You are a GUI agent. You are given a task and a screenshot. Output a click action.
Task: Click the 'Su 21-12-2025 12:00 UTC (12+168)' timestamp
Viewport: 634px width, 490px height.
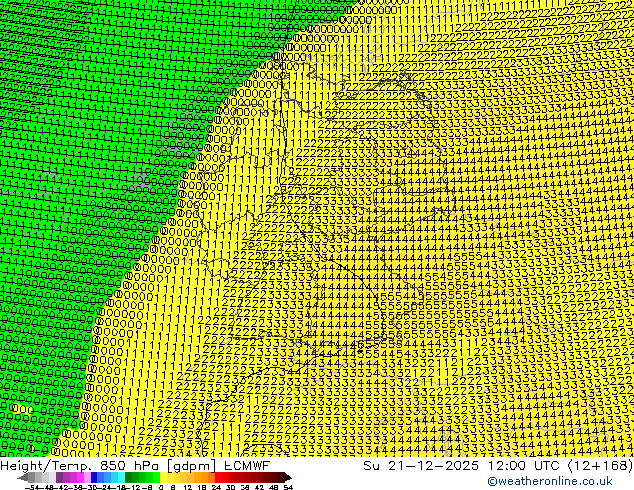[x=498, y=465]
